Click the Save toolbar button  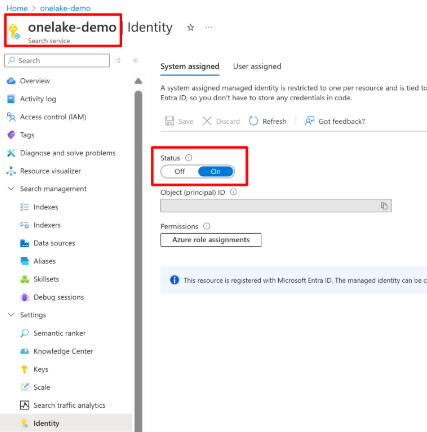pos(179,121)
